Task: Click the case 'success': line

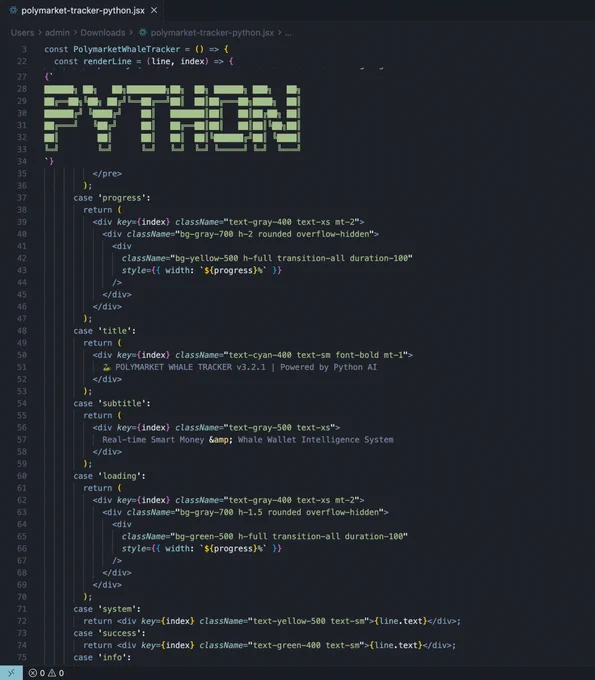Action: [109, 633]
